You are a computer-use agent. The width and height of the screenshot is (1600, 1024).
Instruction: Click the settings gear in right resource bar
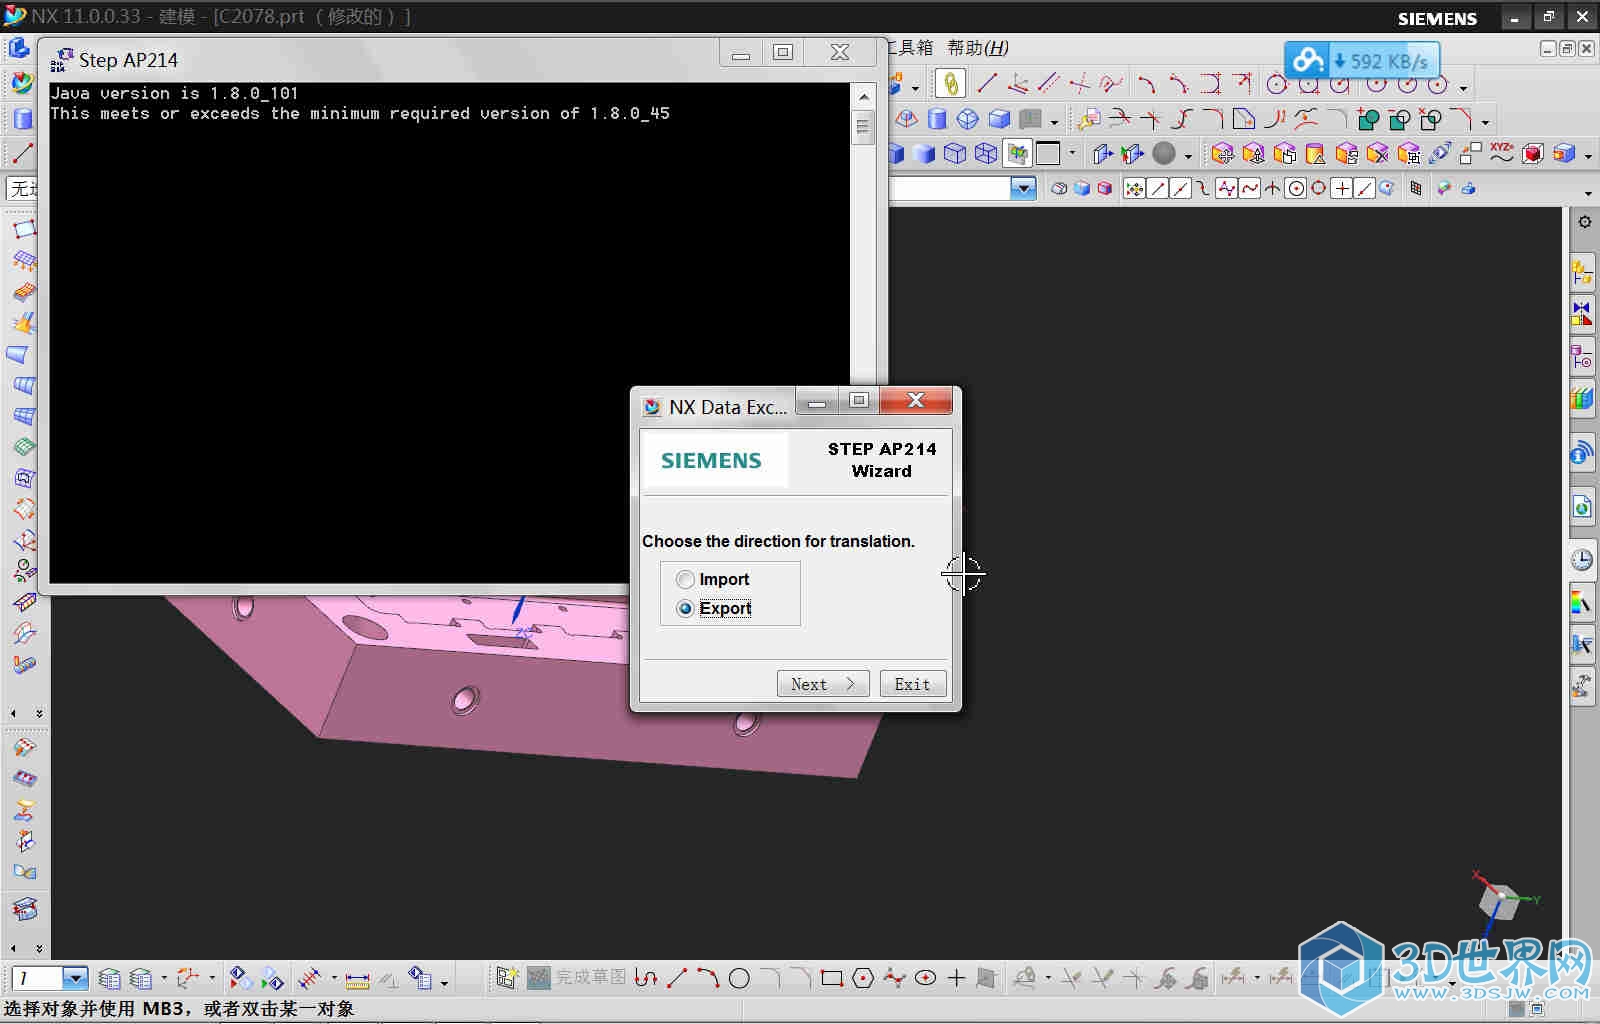(1585, 222)
